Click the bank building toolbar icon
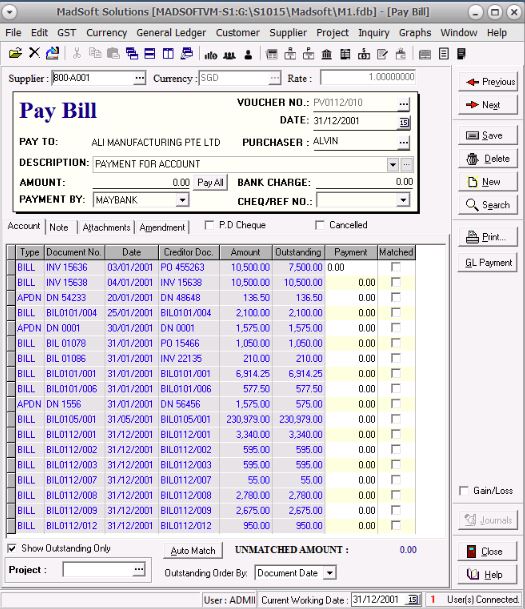The image size is (525, 609). click(327, 54)
